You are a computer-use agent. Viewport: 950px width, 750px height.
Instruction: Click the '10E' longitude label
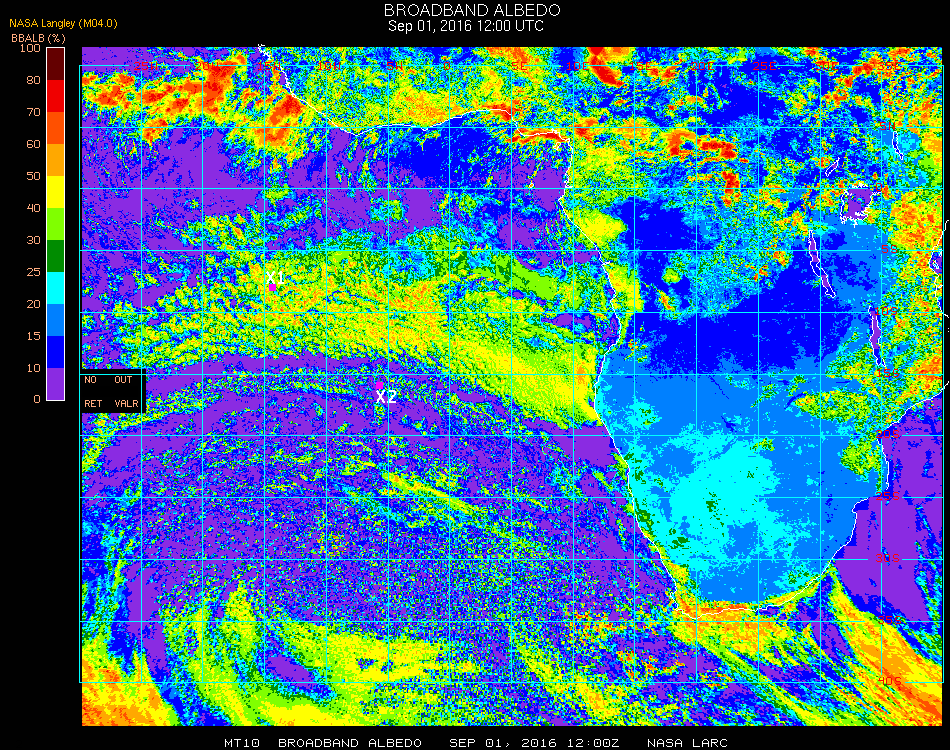578,66
